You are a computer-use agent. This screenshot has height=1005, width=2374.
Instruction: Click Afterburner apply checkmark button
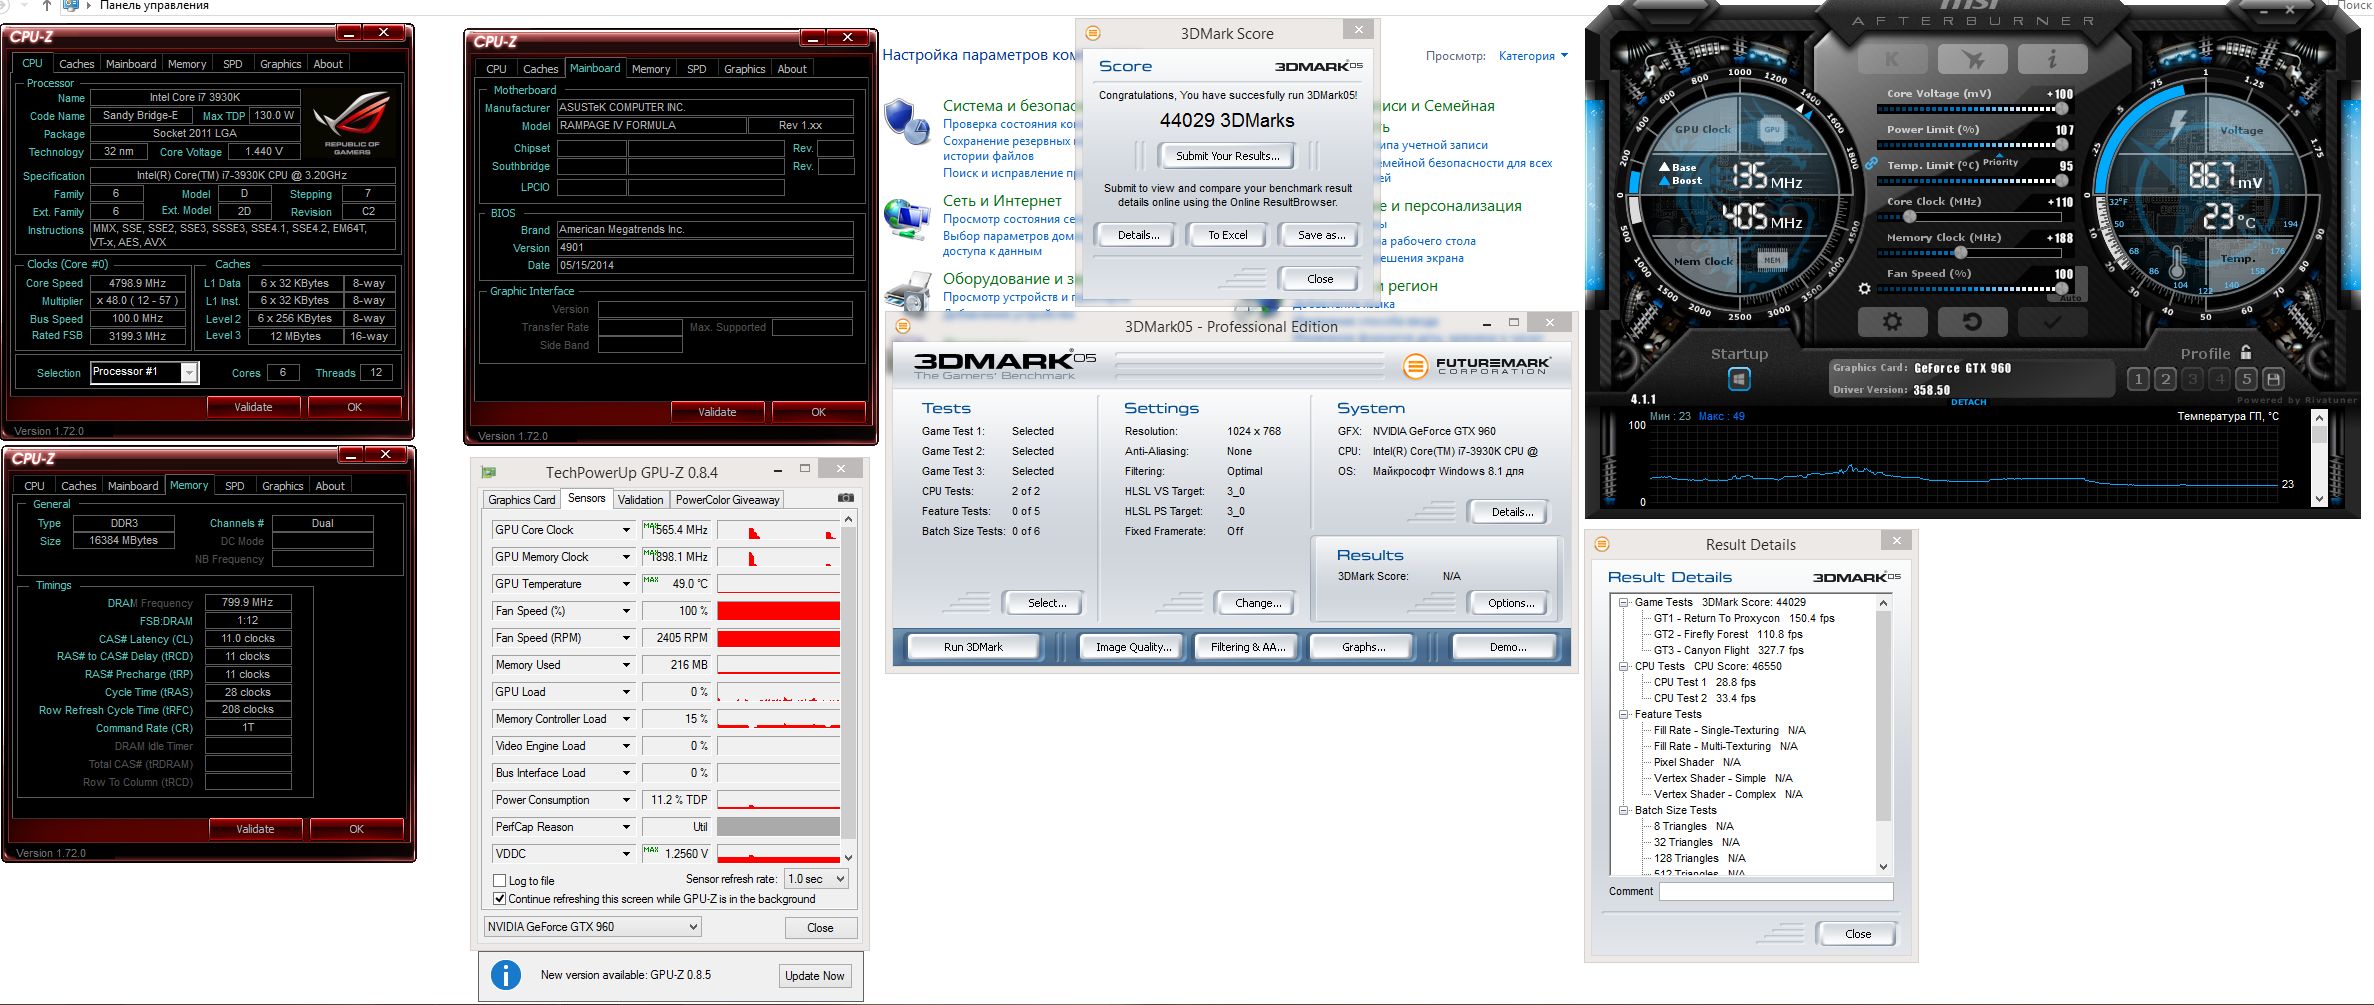coord(2052,322)
